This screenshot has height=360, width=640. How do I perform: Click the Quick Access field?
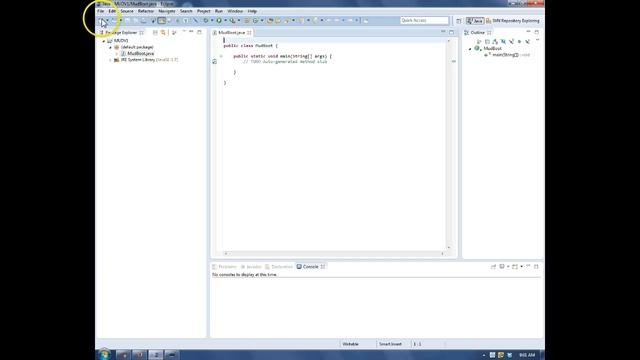pyautogui.click(x=424, y=20)
